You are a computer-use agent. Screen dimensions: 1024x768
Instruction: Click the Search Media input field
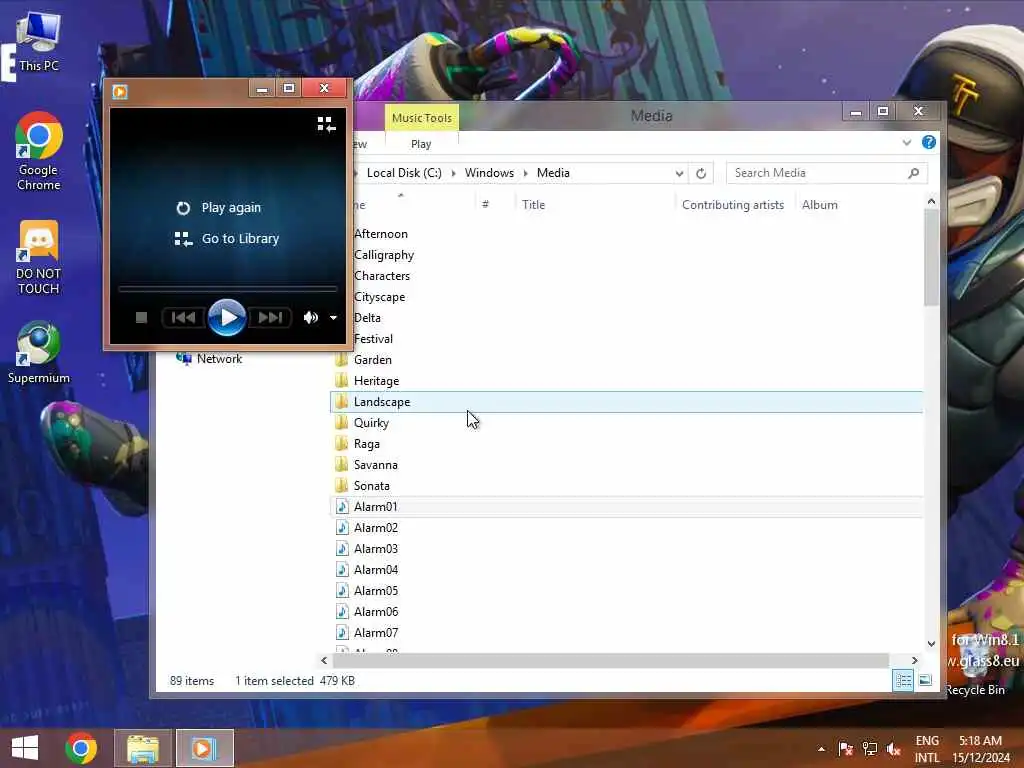pyautogui.click(x=816, y=173)
